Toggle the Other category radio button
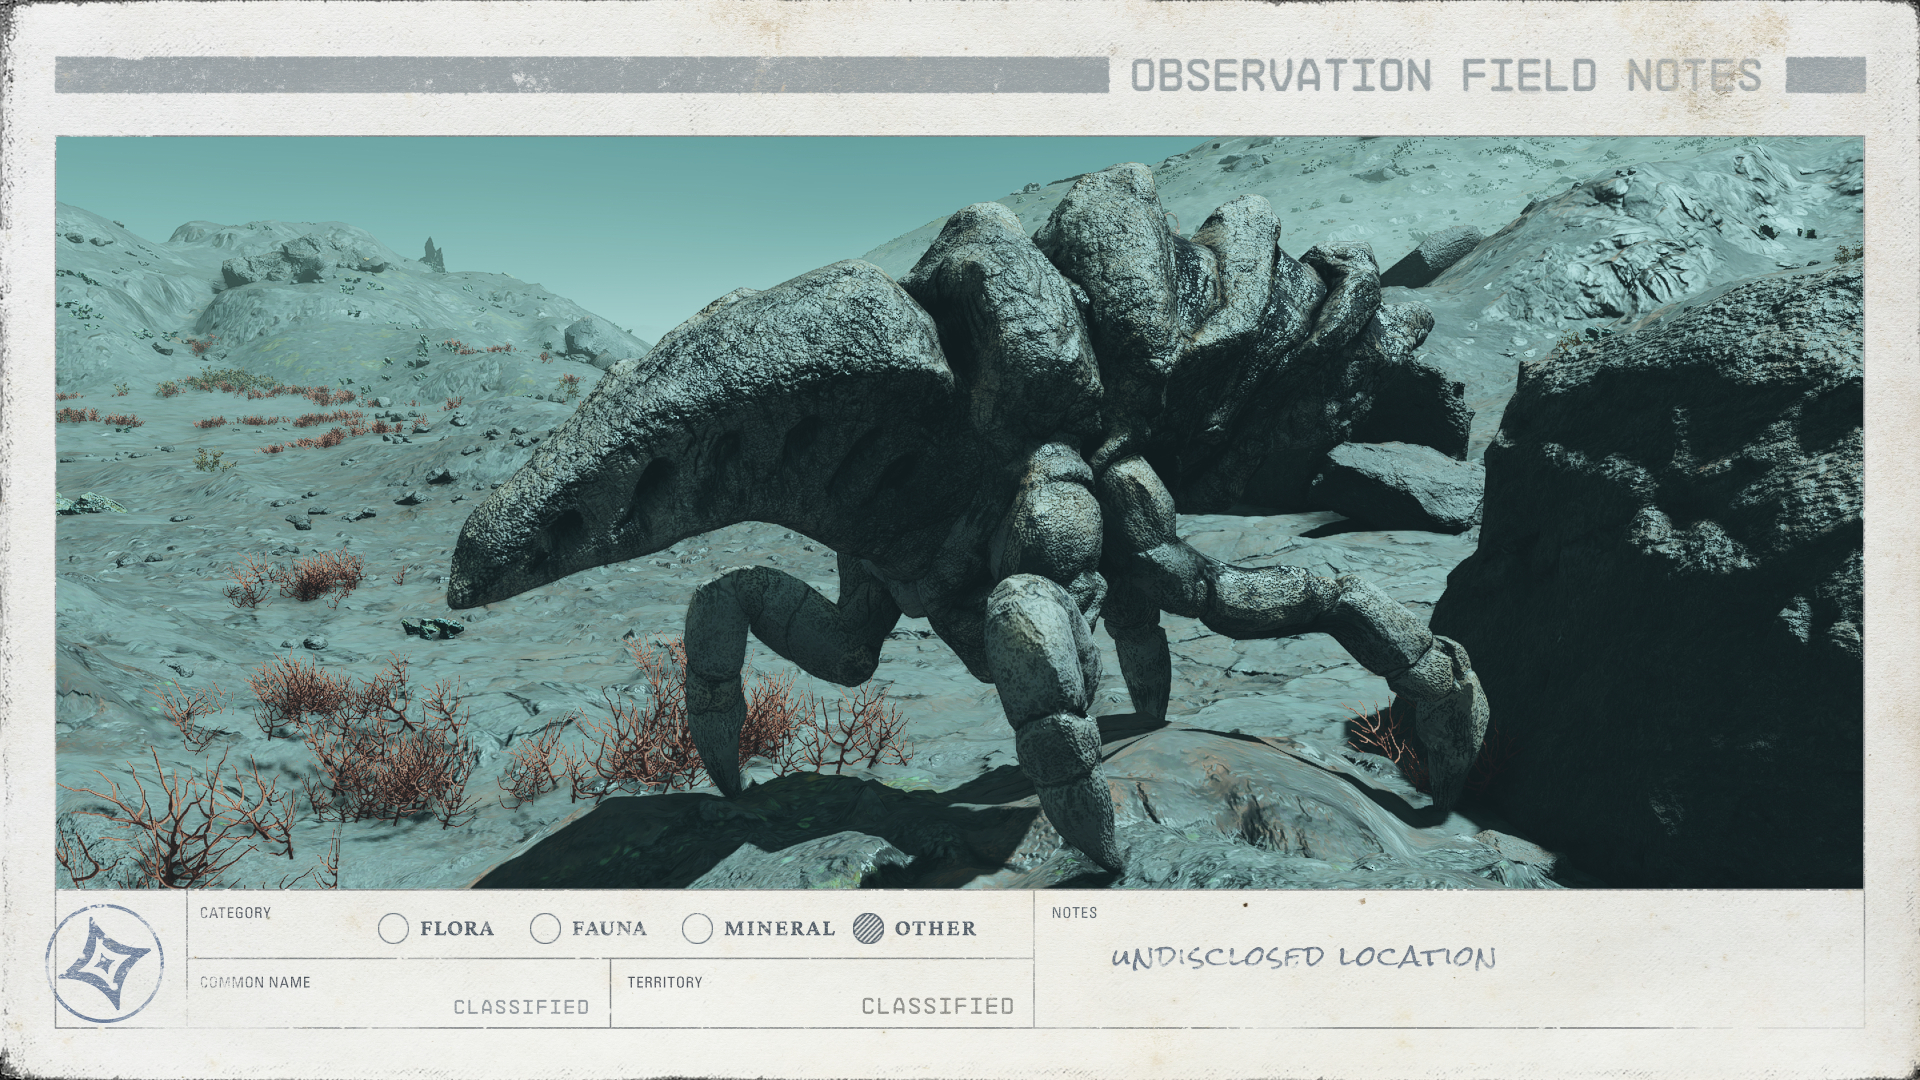The image size is (1920, 1080). [x=869, y=929]
